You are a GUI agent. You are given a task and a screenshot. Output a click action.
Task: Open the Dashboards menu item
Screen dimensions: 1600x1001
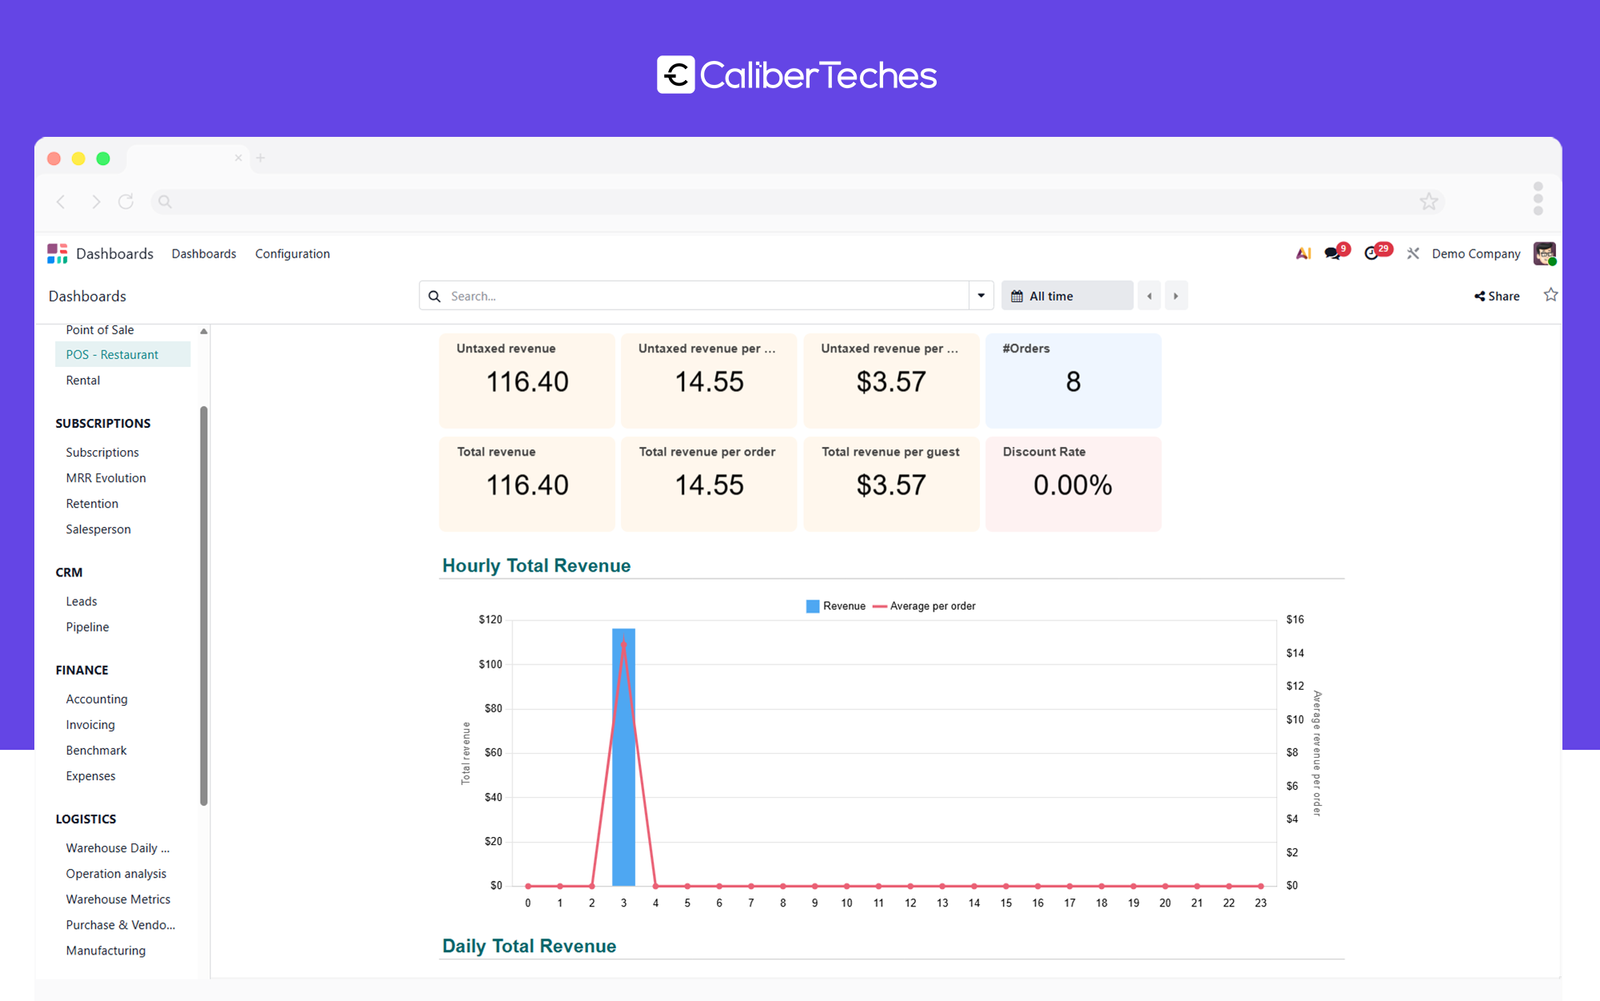click(204, 254)
